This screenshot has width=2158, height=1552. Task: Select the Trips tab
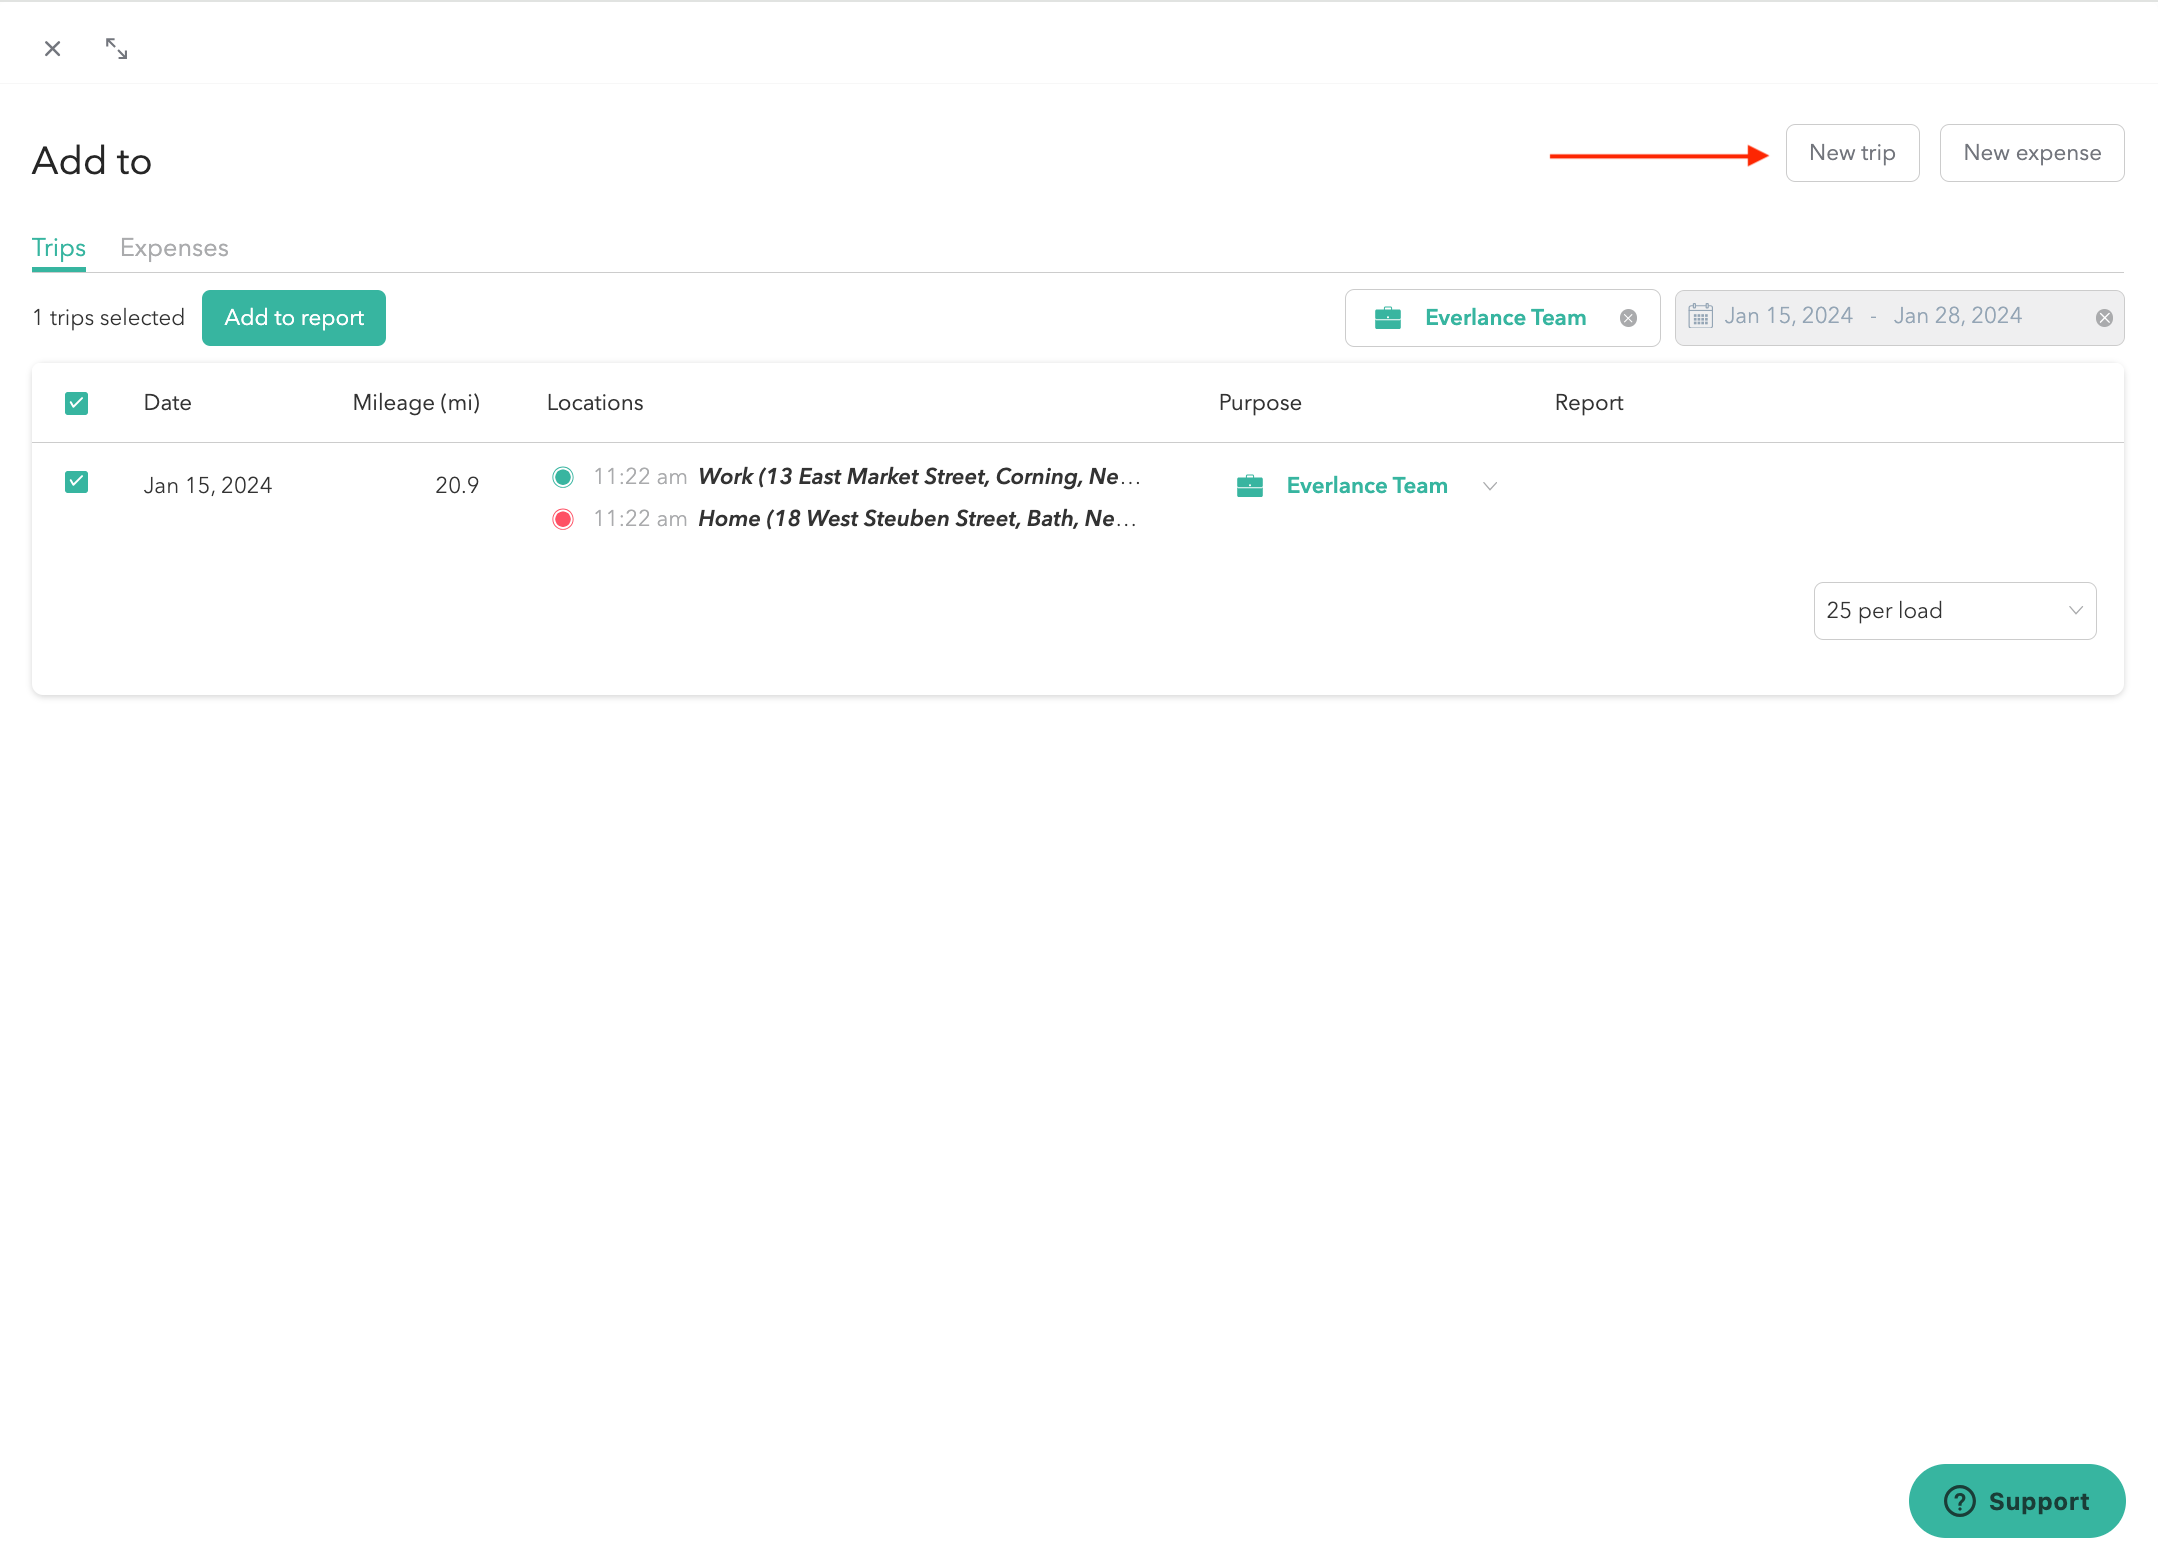(x=58, y=248)
